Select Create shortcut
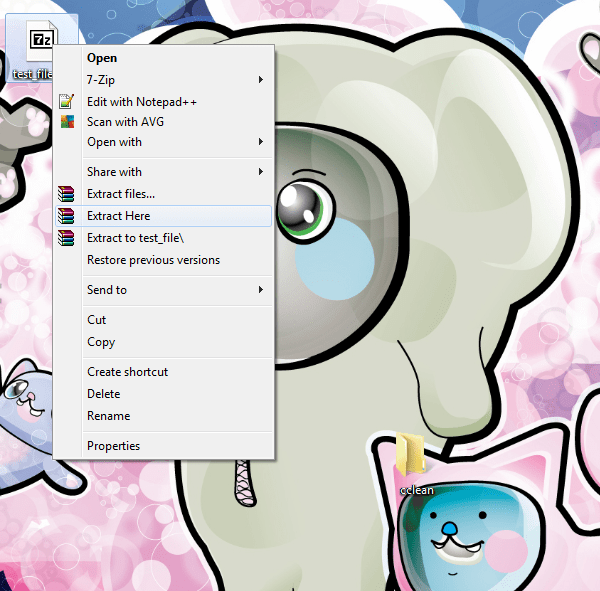600x591 pixels. [164, 372]
